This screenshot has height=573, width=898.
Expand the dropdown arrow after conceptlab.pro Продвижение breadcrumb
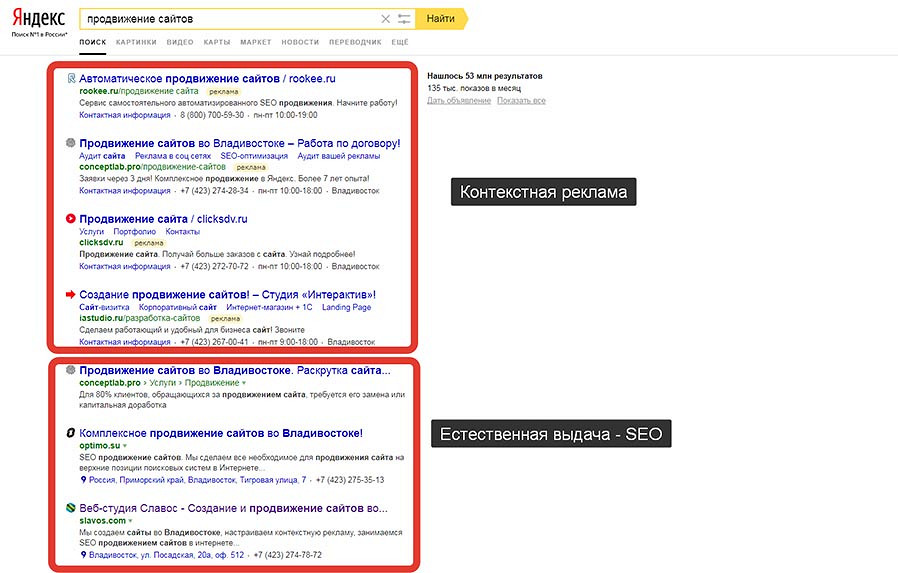point(244,383)
